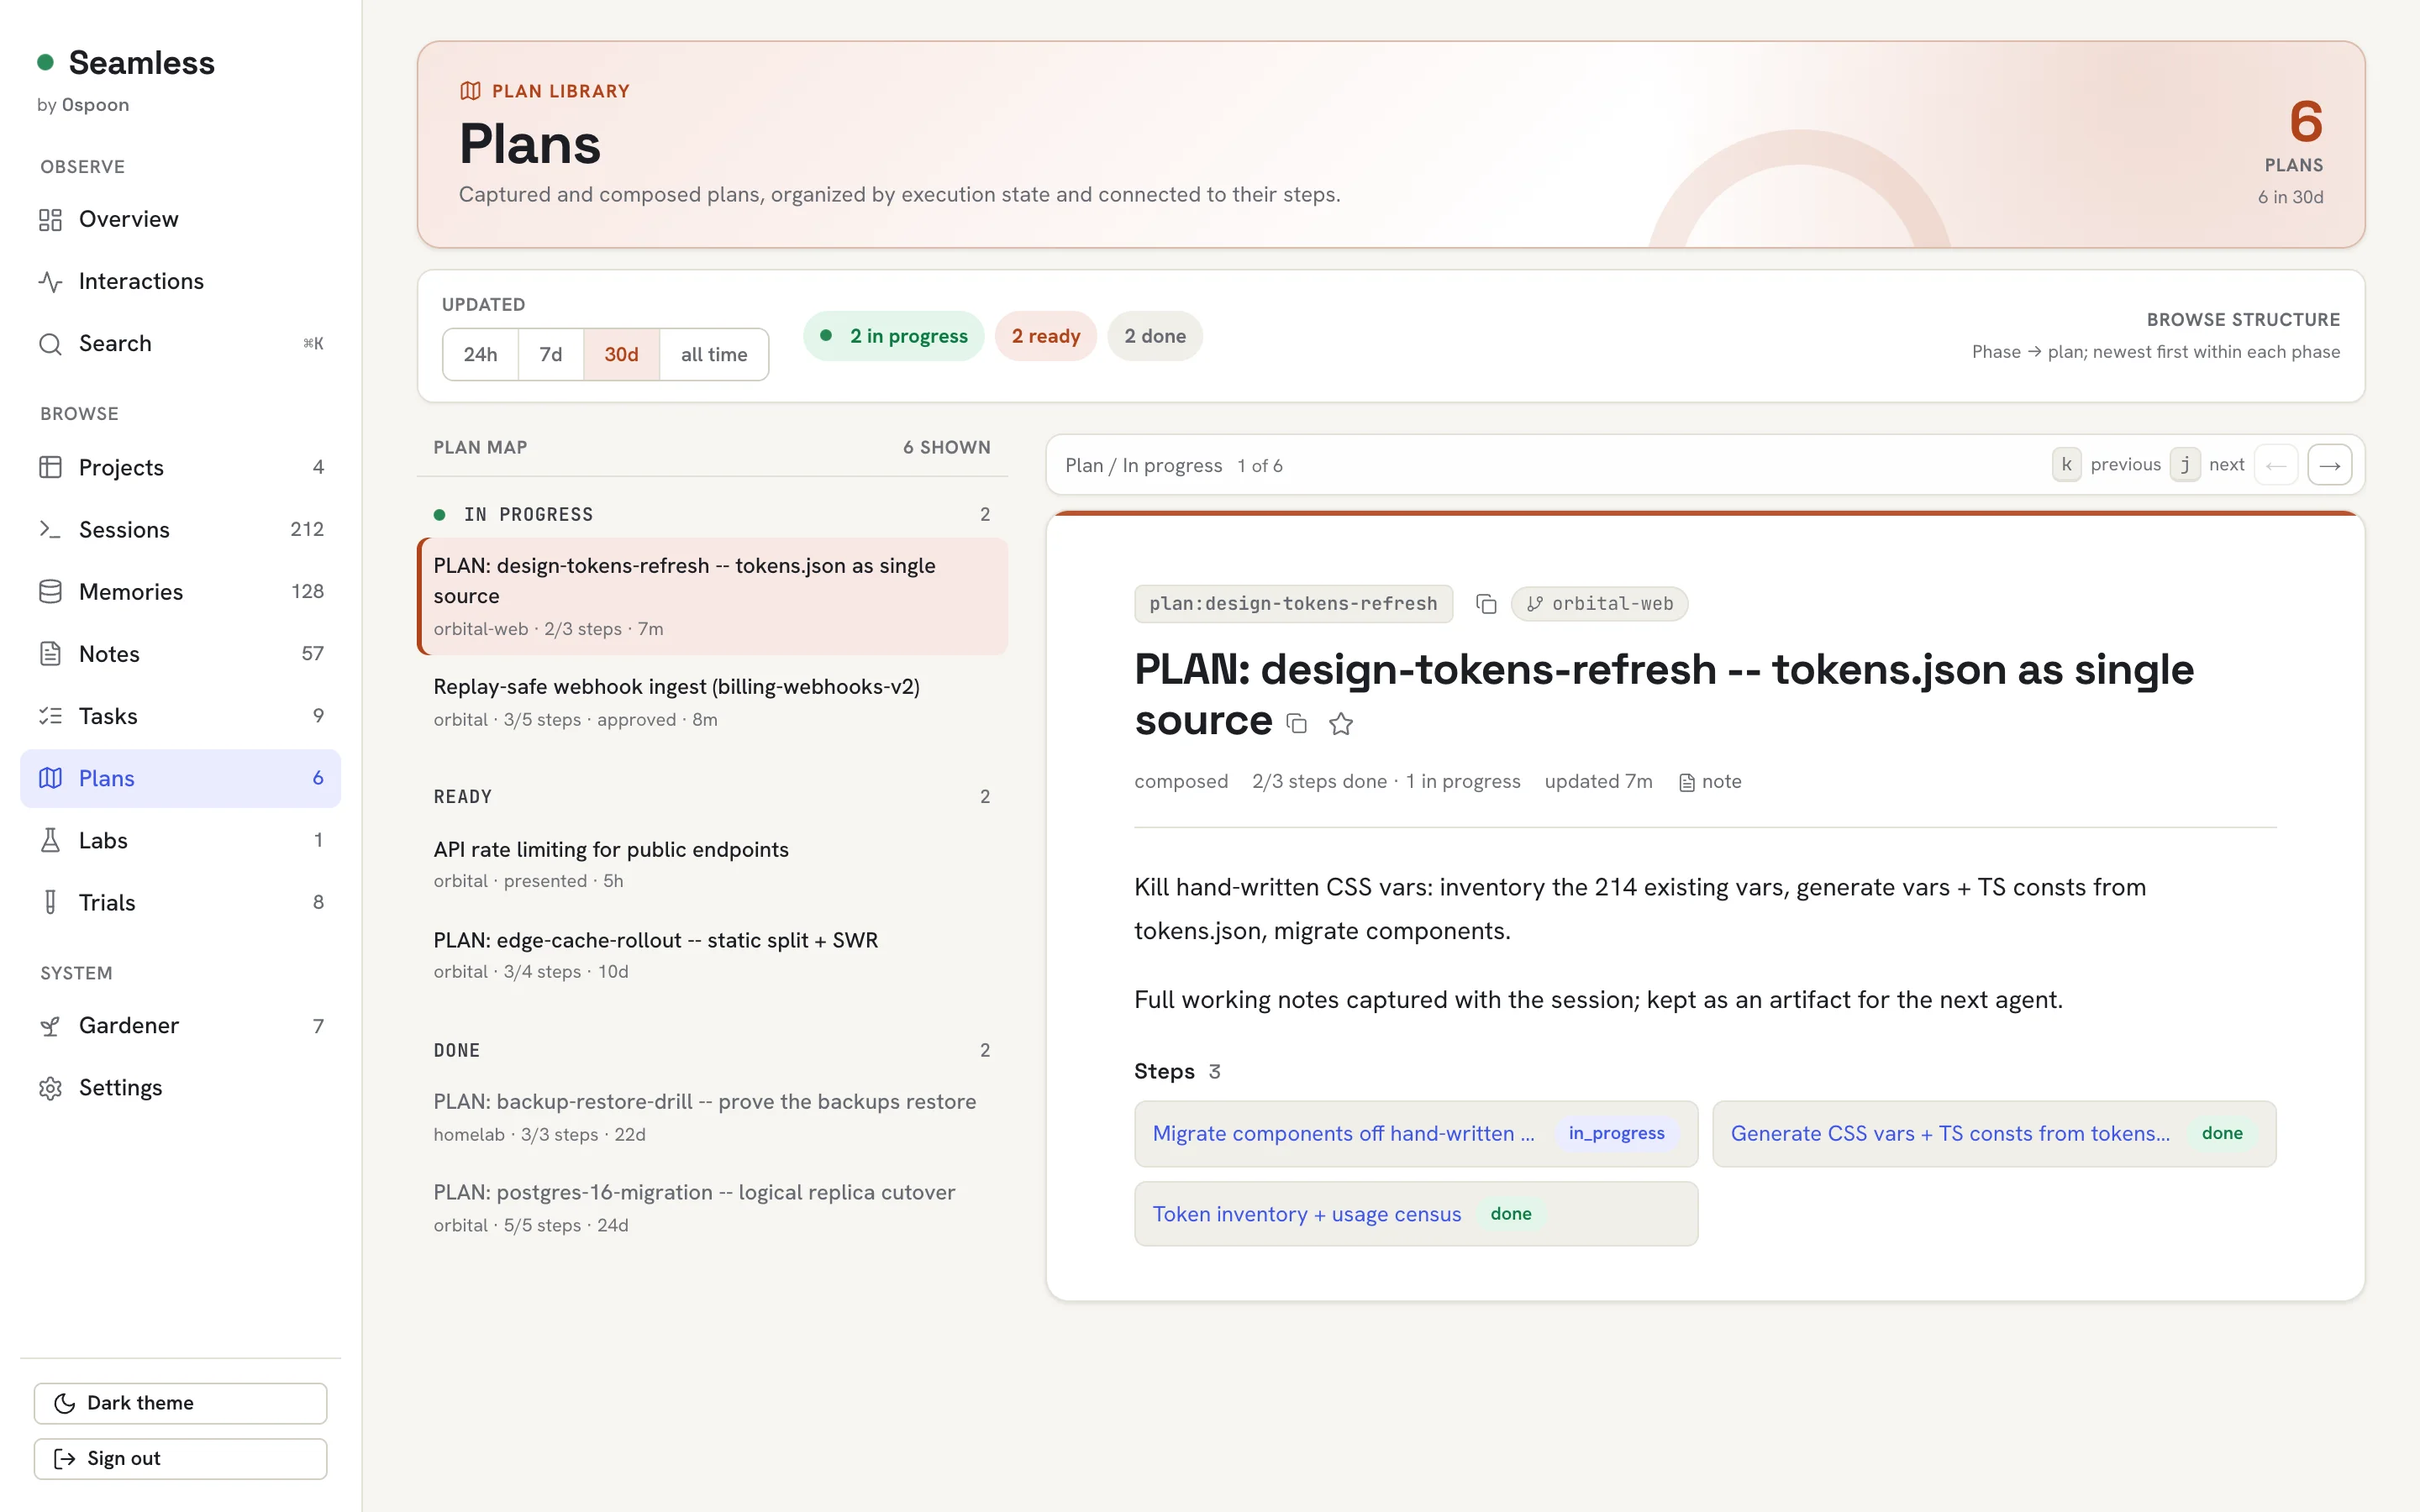Click the orbital-web branch tag
The height and width of the screenshot is (1512, 2420).
1599,604
